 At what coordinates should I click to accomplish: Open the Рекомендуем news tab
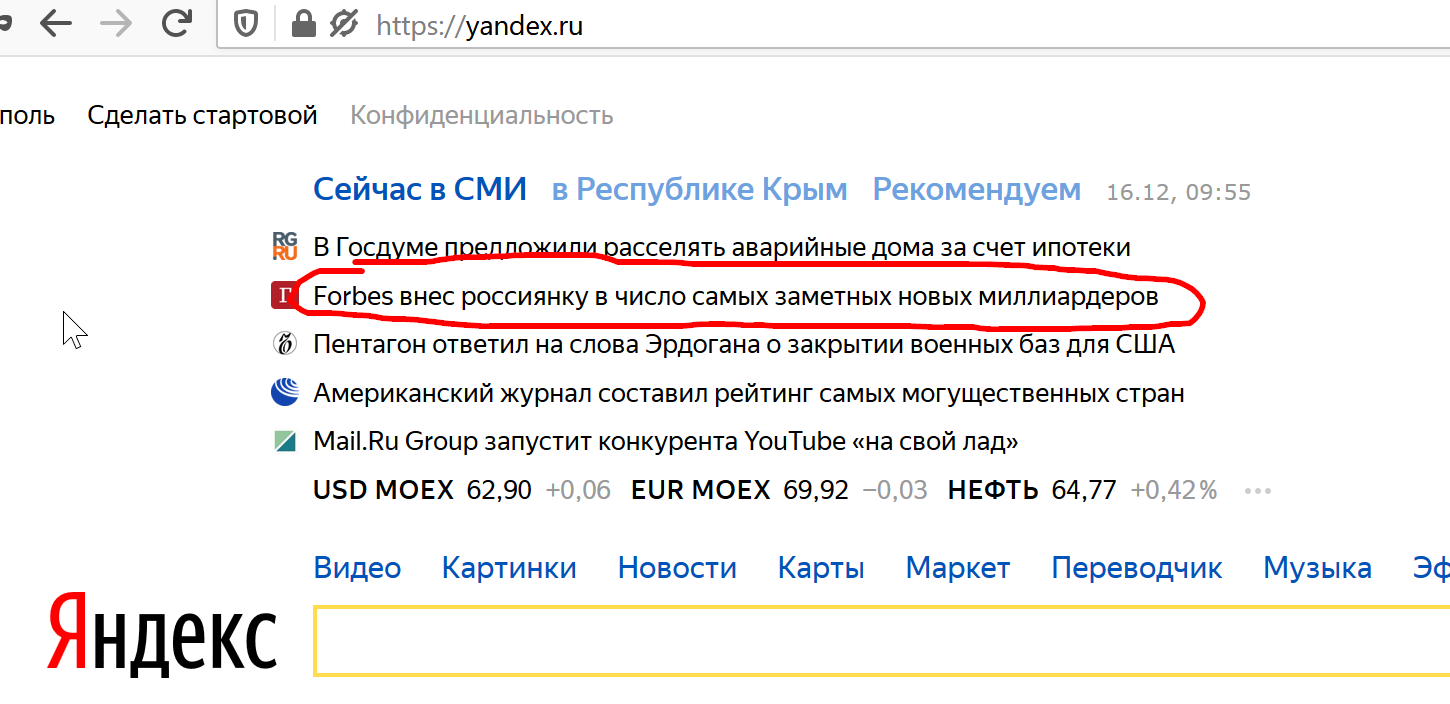click(977, 189)
